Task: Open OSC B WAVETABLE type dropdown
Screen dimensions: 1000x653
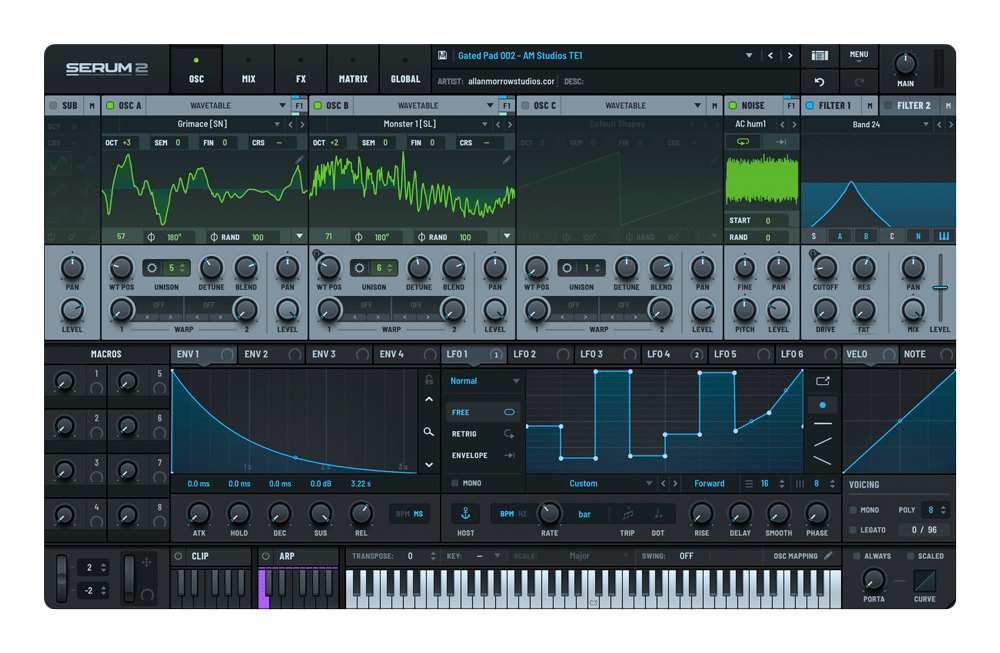Action: click(490, 106)
